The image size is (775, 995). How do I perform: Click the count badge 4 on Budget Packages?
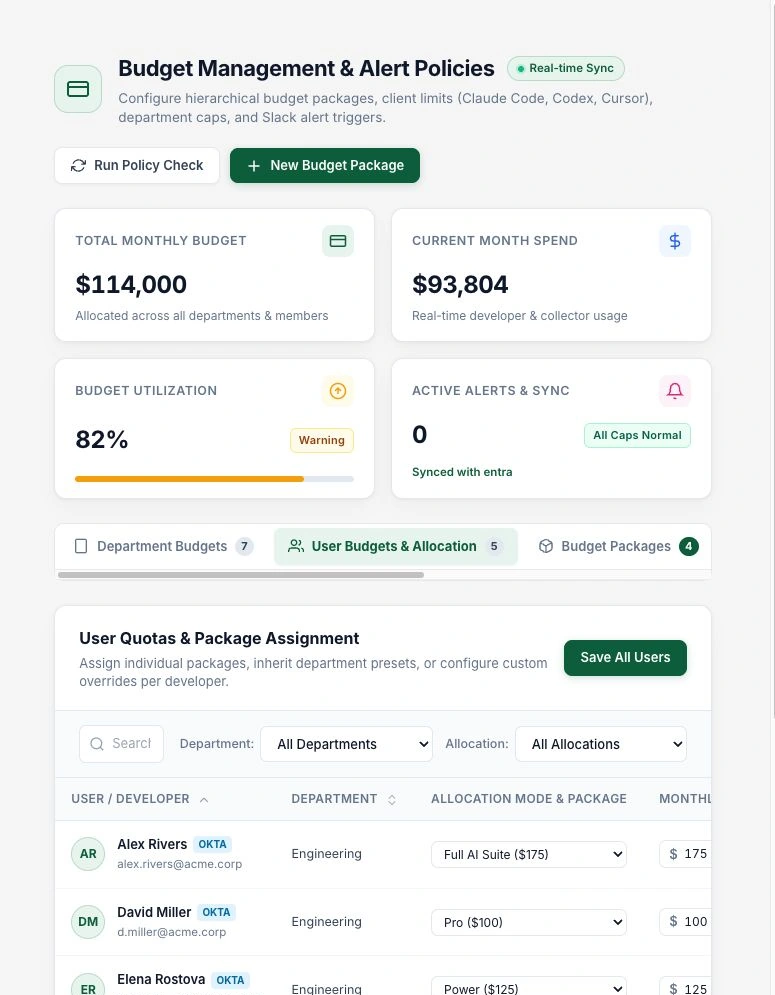pos(689,546)
